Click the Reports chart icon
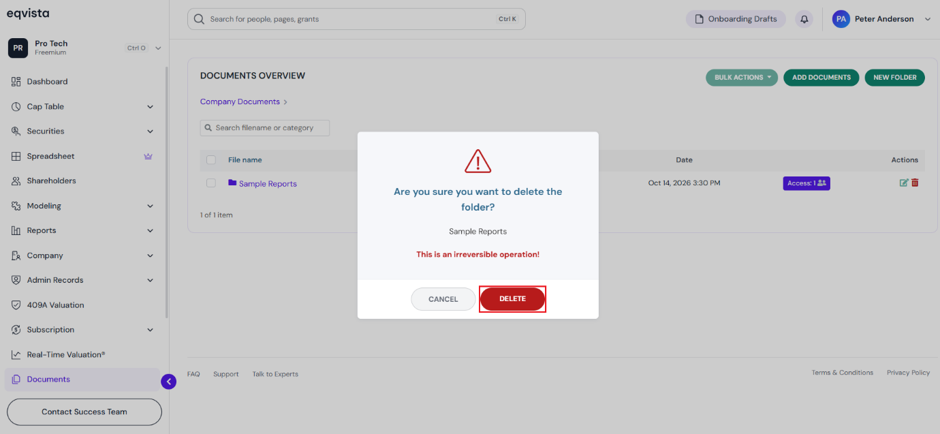 click(16, 231)
